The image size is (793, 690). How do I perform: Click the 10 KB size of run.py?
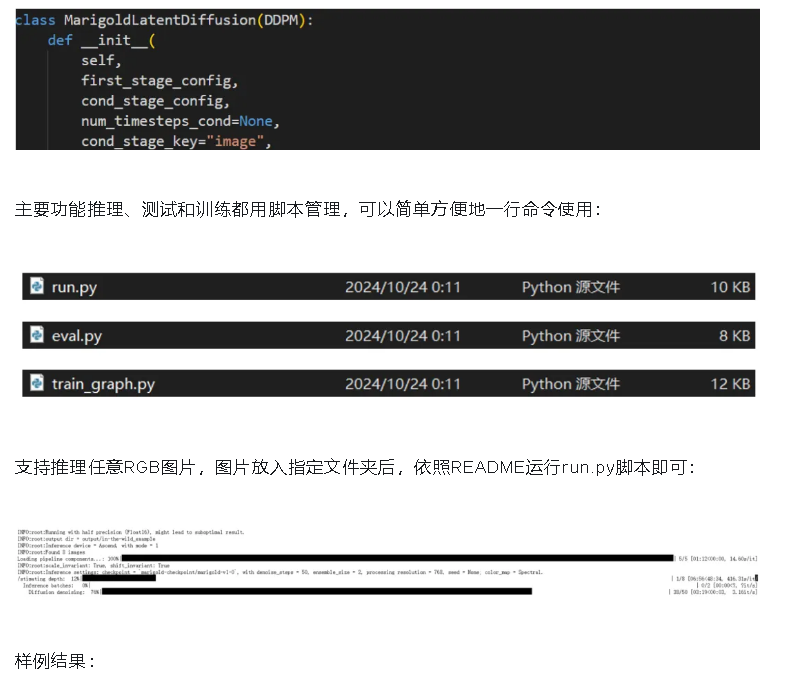tap(730, 287)
